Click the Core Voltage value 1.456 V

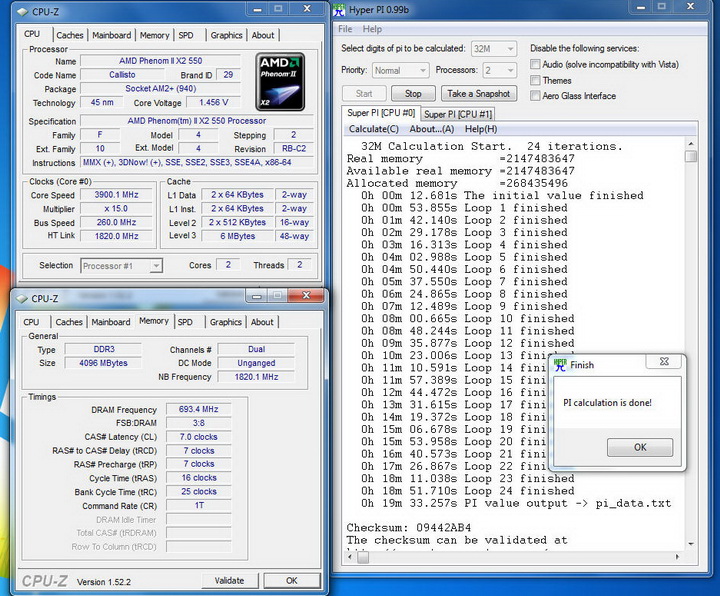tap(214, 102)
